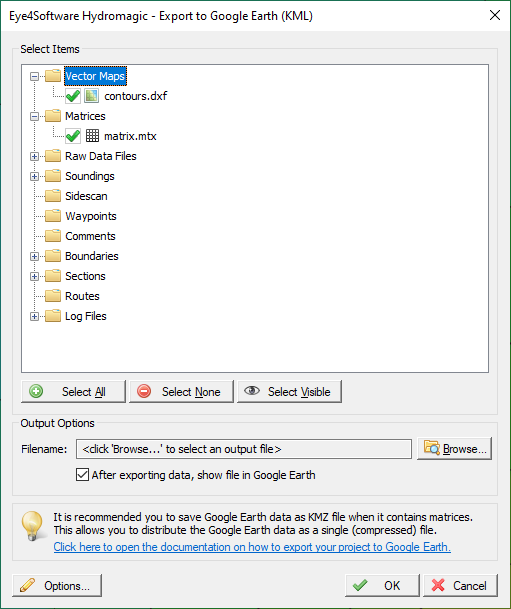The image size is (511, 609).
Task: Toggle show file in Google Earth checkbox
Action: (x=82, y=475)
